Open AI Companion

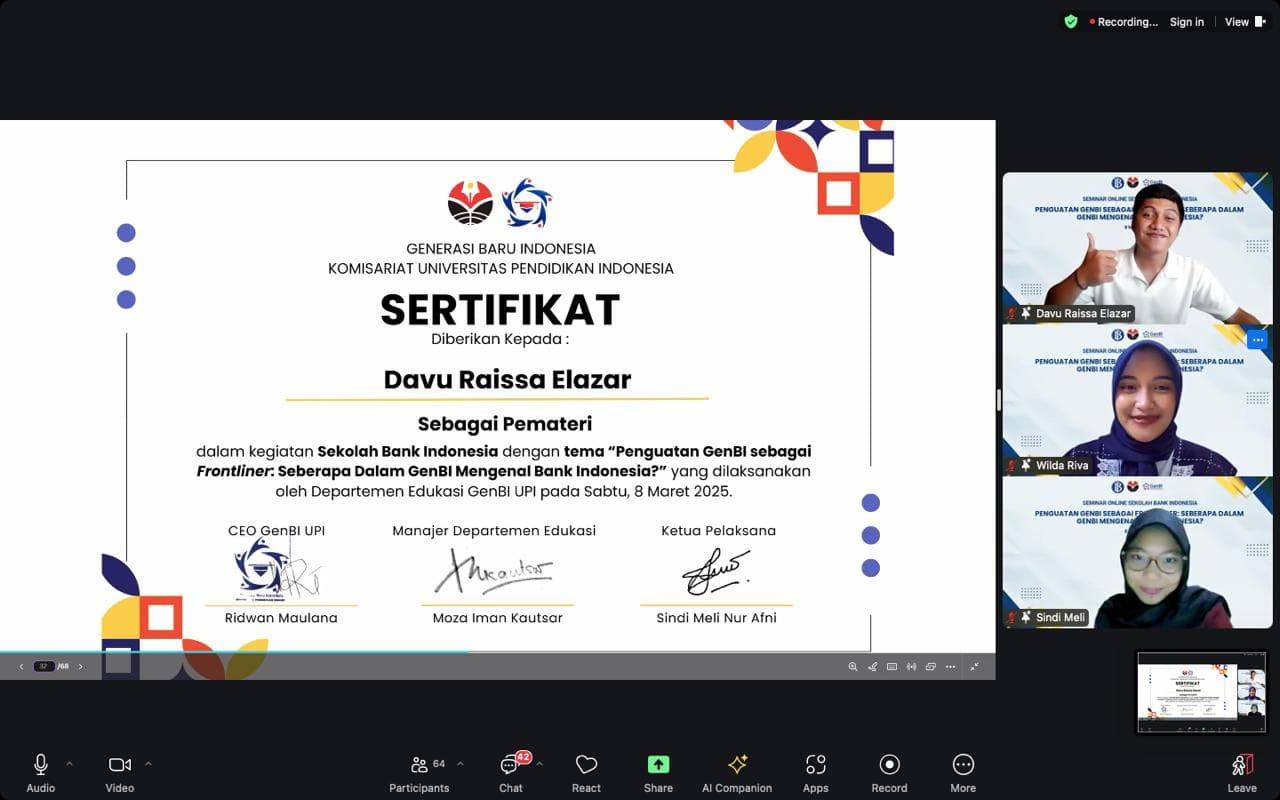(x=737, y=772)
